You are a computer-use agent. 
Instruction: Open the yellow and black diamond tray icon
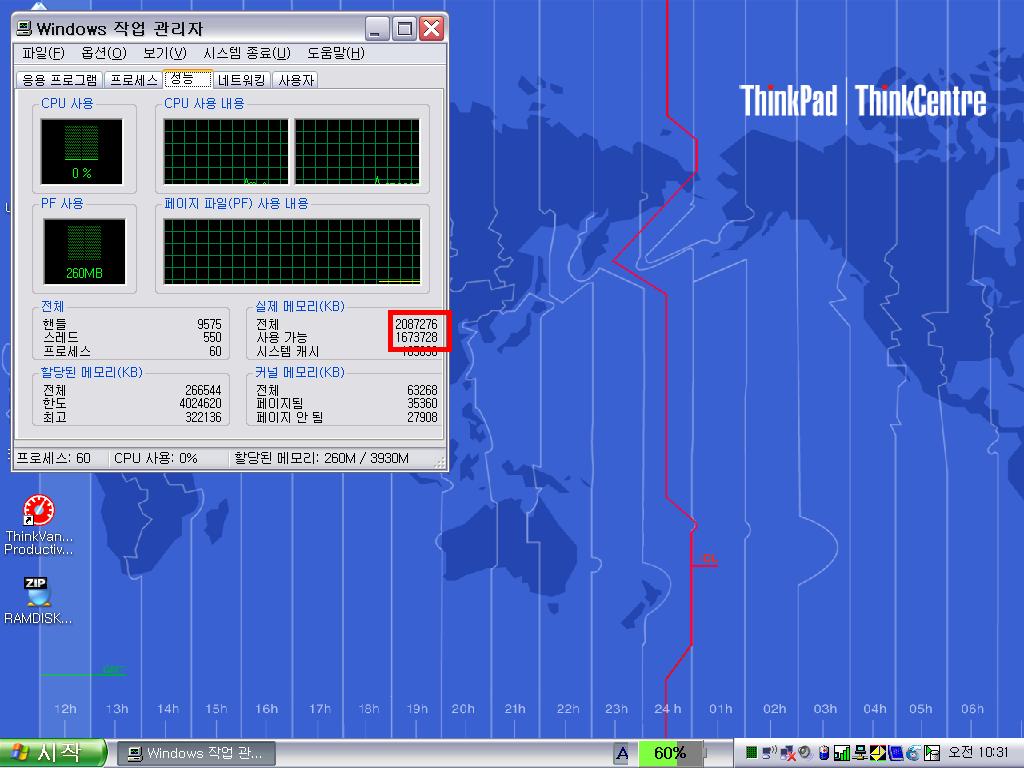[x=877, y=753]
